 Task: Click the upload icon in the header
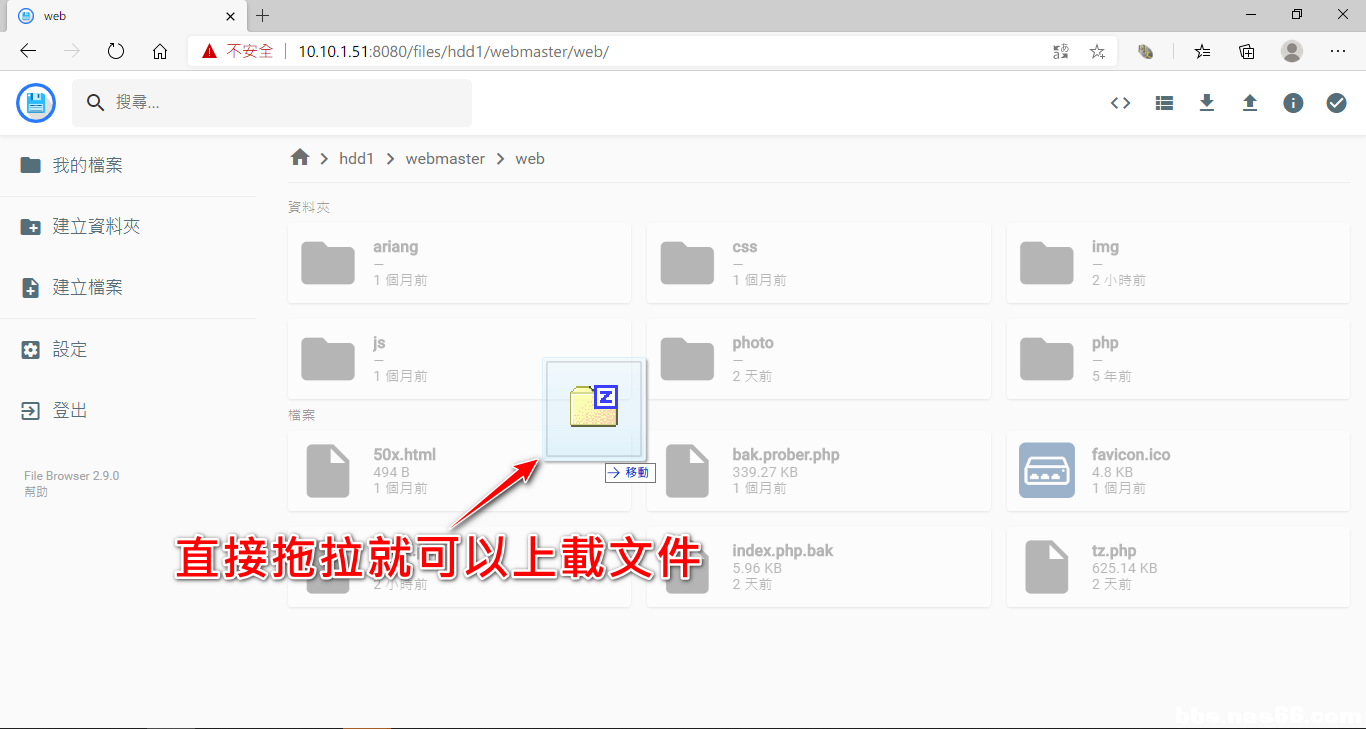click(x=1250, y=103)
